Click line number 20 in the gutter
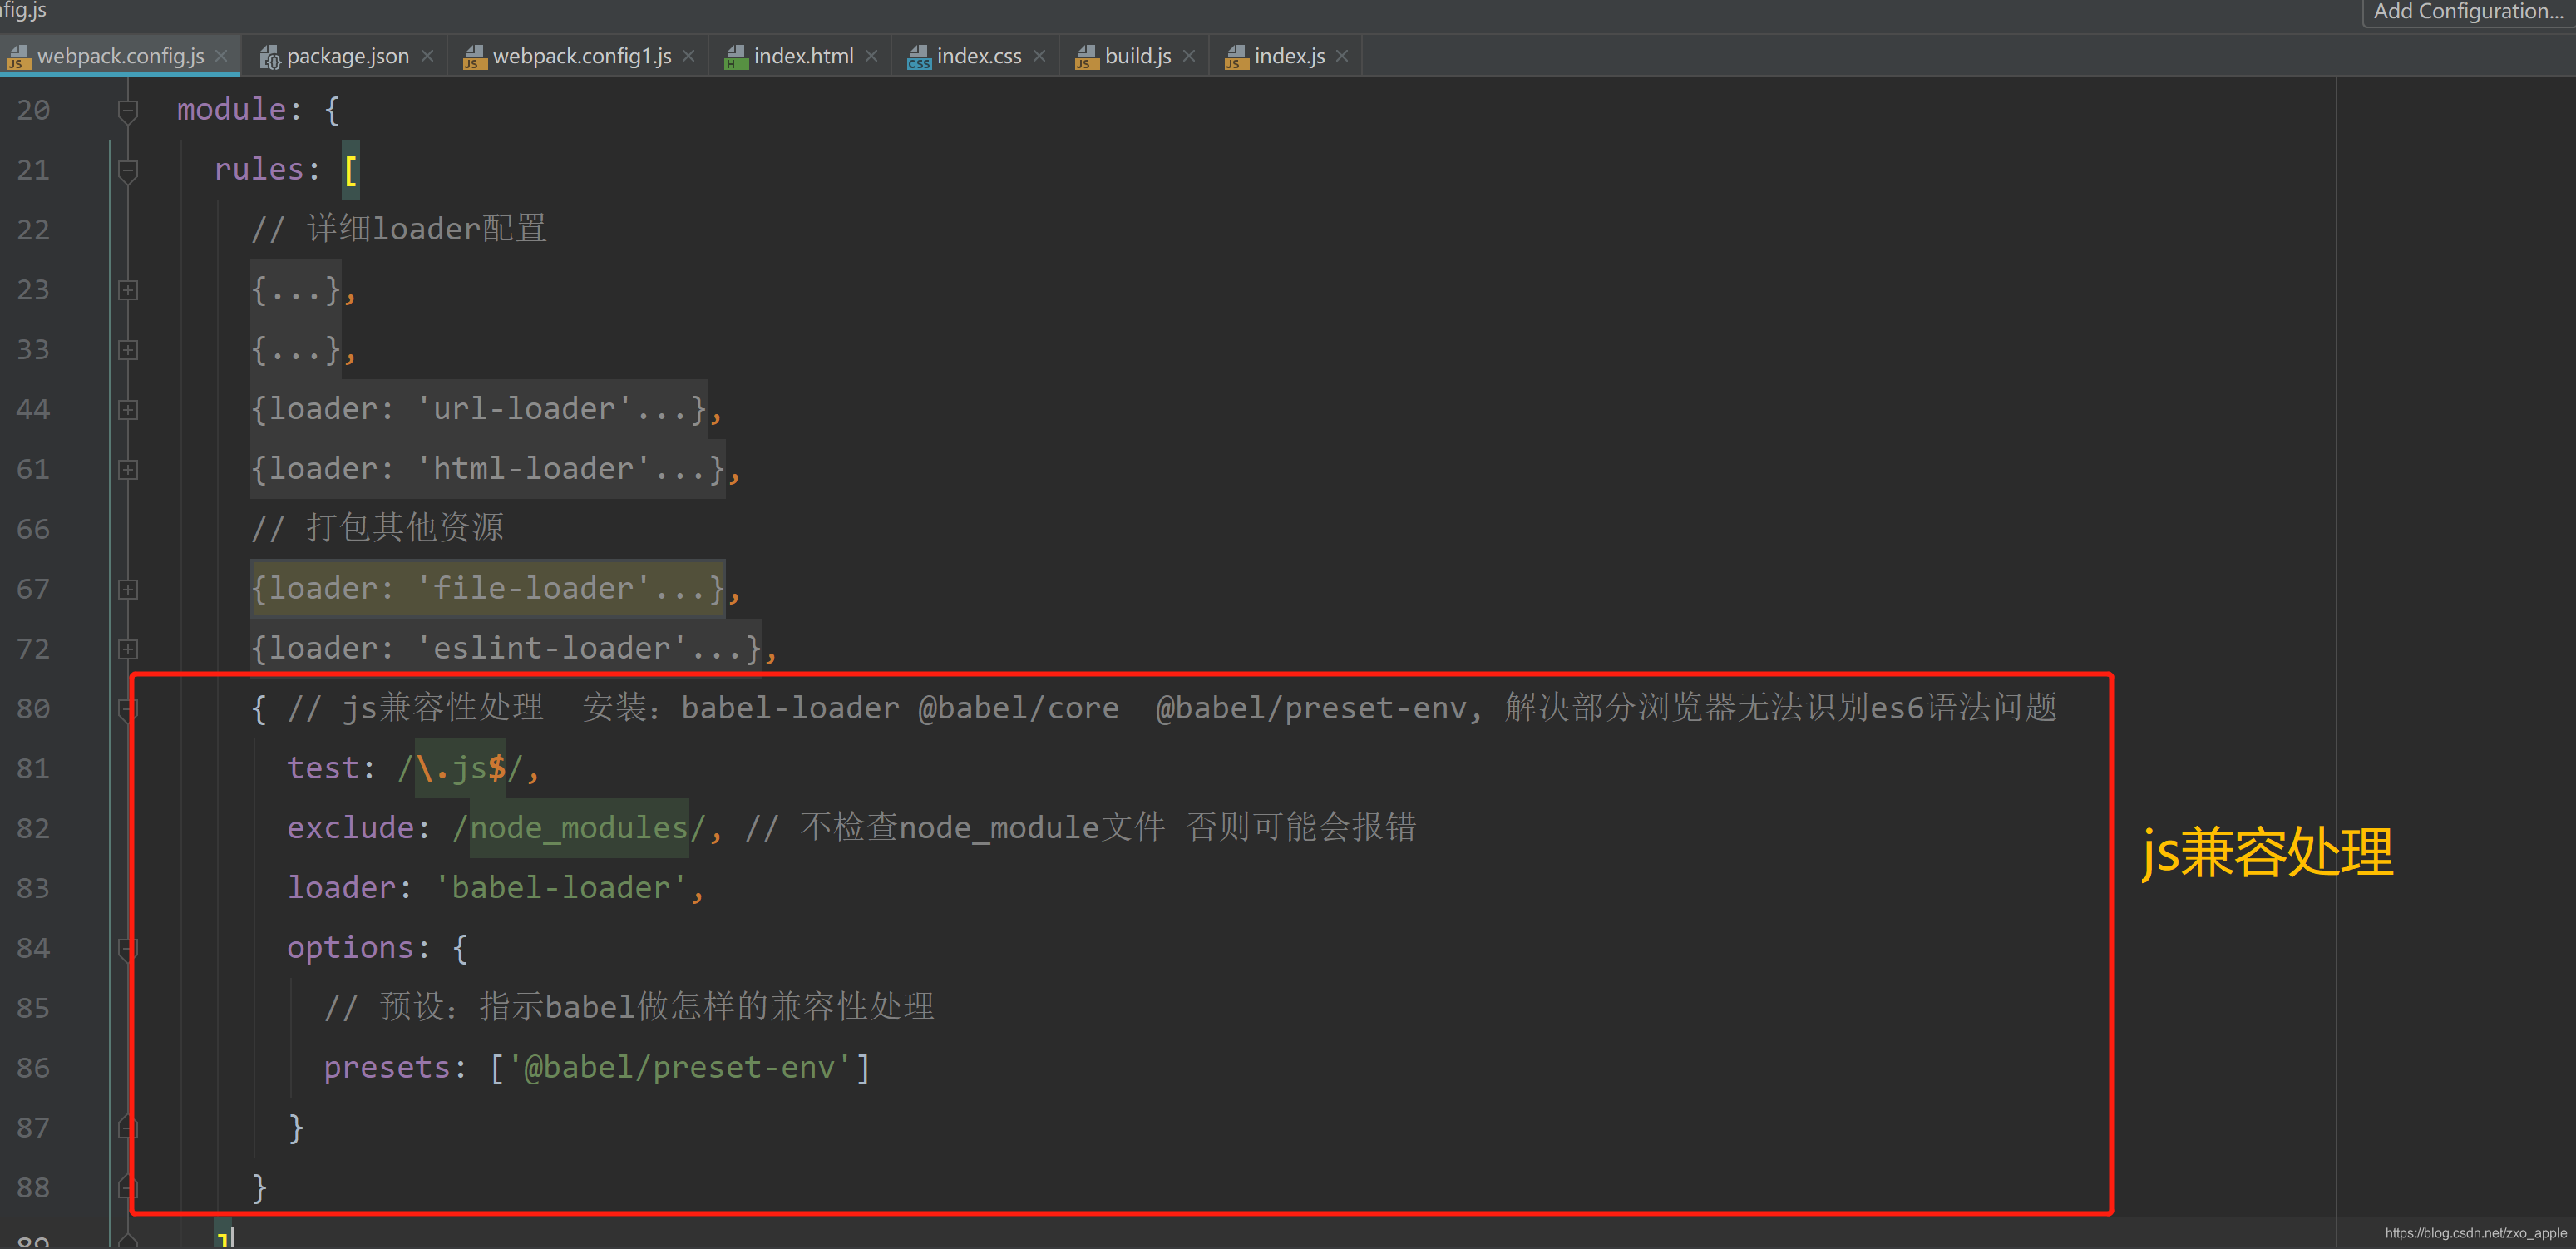The height and width of the screenshot is (1249, 2576). [33, 110]
